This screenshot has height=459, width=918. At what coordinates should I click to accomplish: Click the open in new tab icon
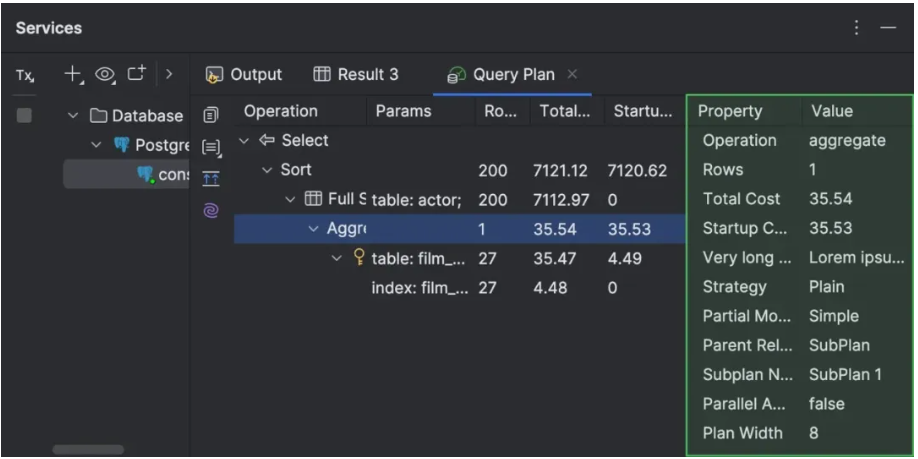(x=134, y=74)
